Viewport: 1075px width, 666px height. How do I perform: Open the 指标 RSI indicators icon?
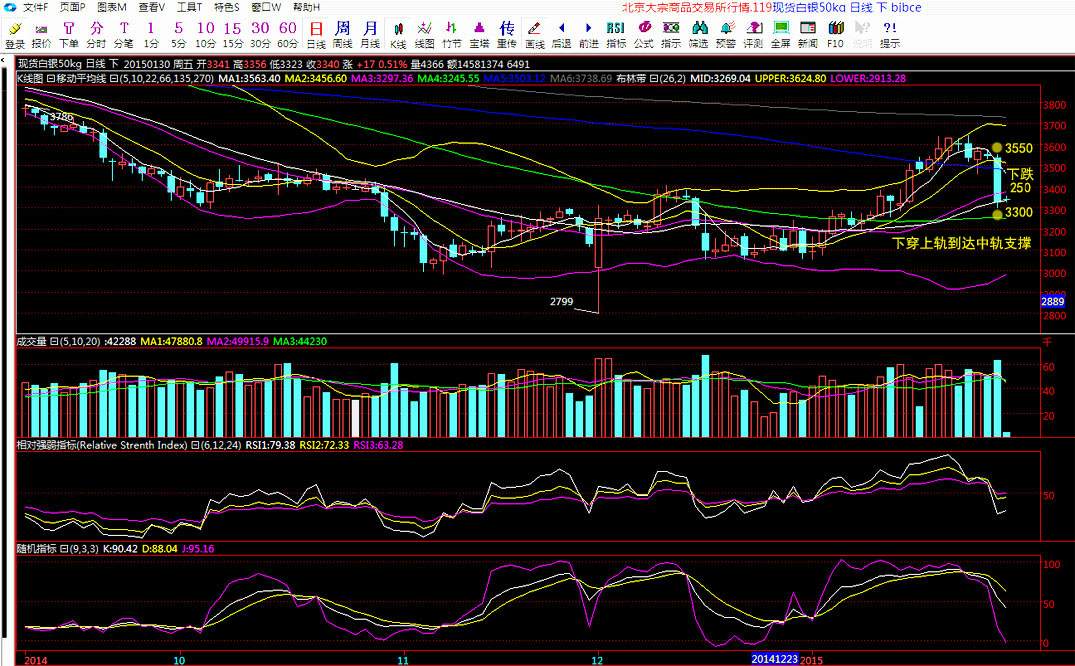coord(616,34)
